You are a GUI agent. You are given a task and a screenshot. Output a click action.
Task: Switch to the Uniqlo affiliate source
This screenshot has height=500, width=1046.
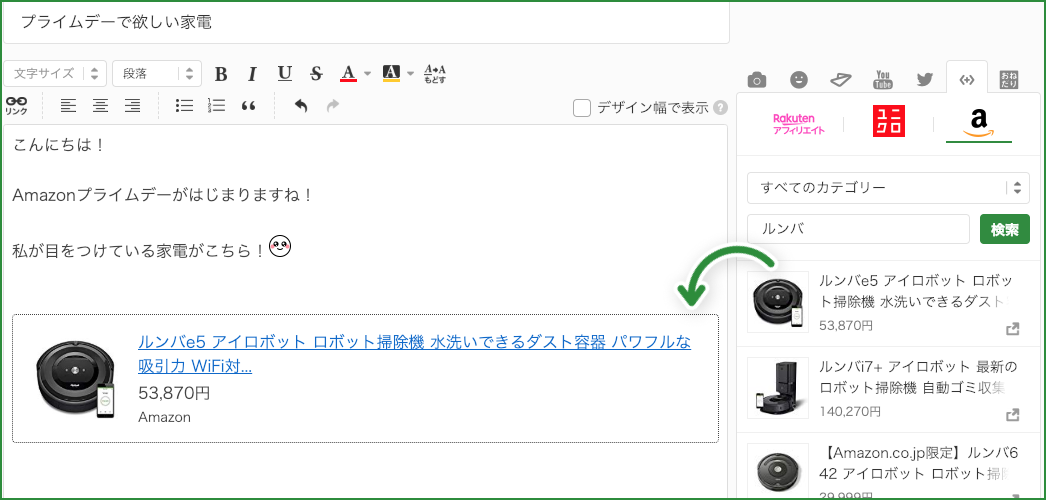(x=889, y=122)
